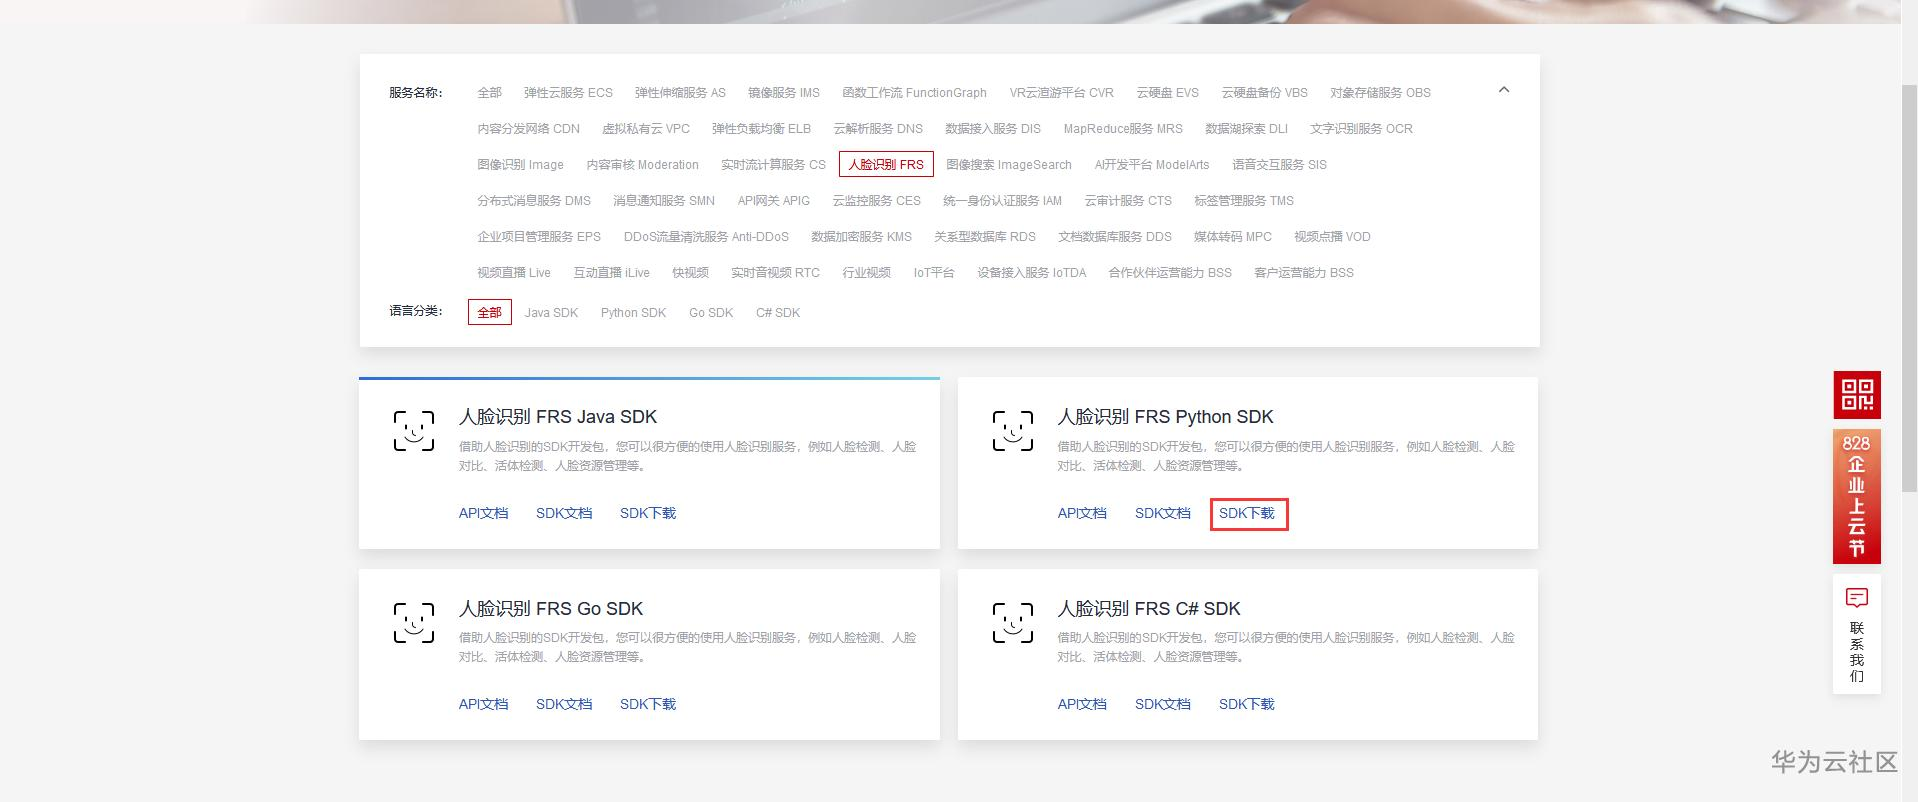This screenshot has width=1918, height=802.
Task: Filter by 内容审核 Moderation
Action: pyautogui.click(x=642, y=165)
